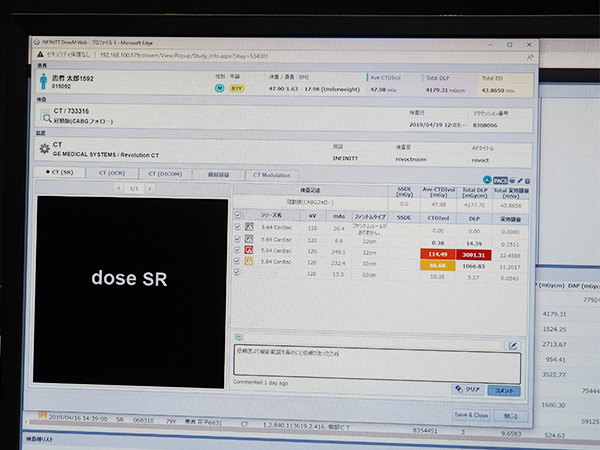Click the Save & Close button
The width and height of the screenshot is (600, 450).
470,414
